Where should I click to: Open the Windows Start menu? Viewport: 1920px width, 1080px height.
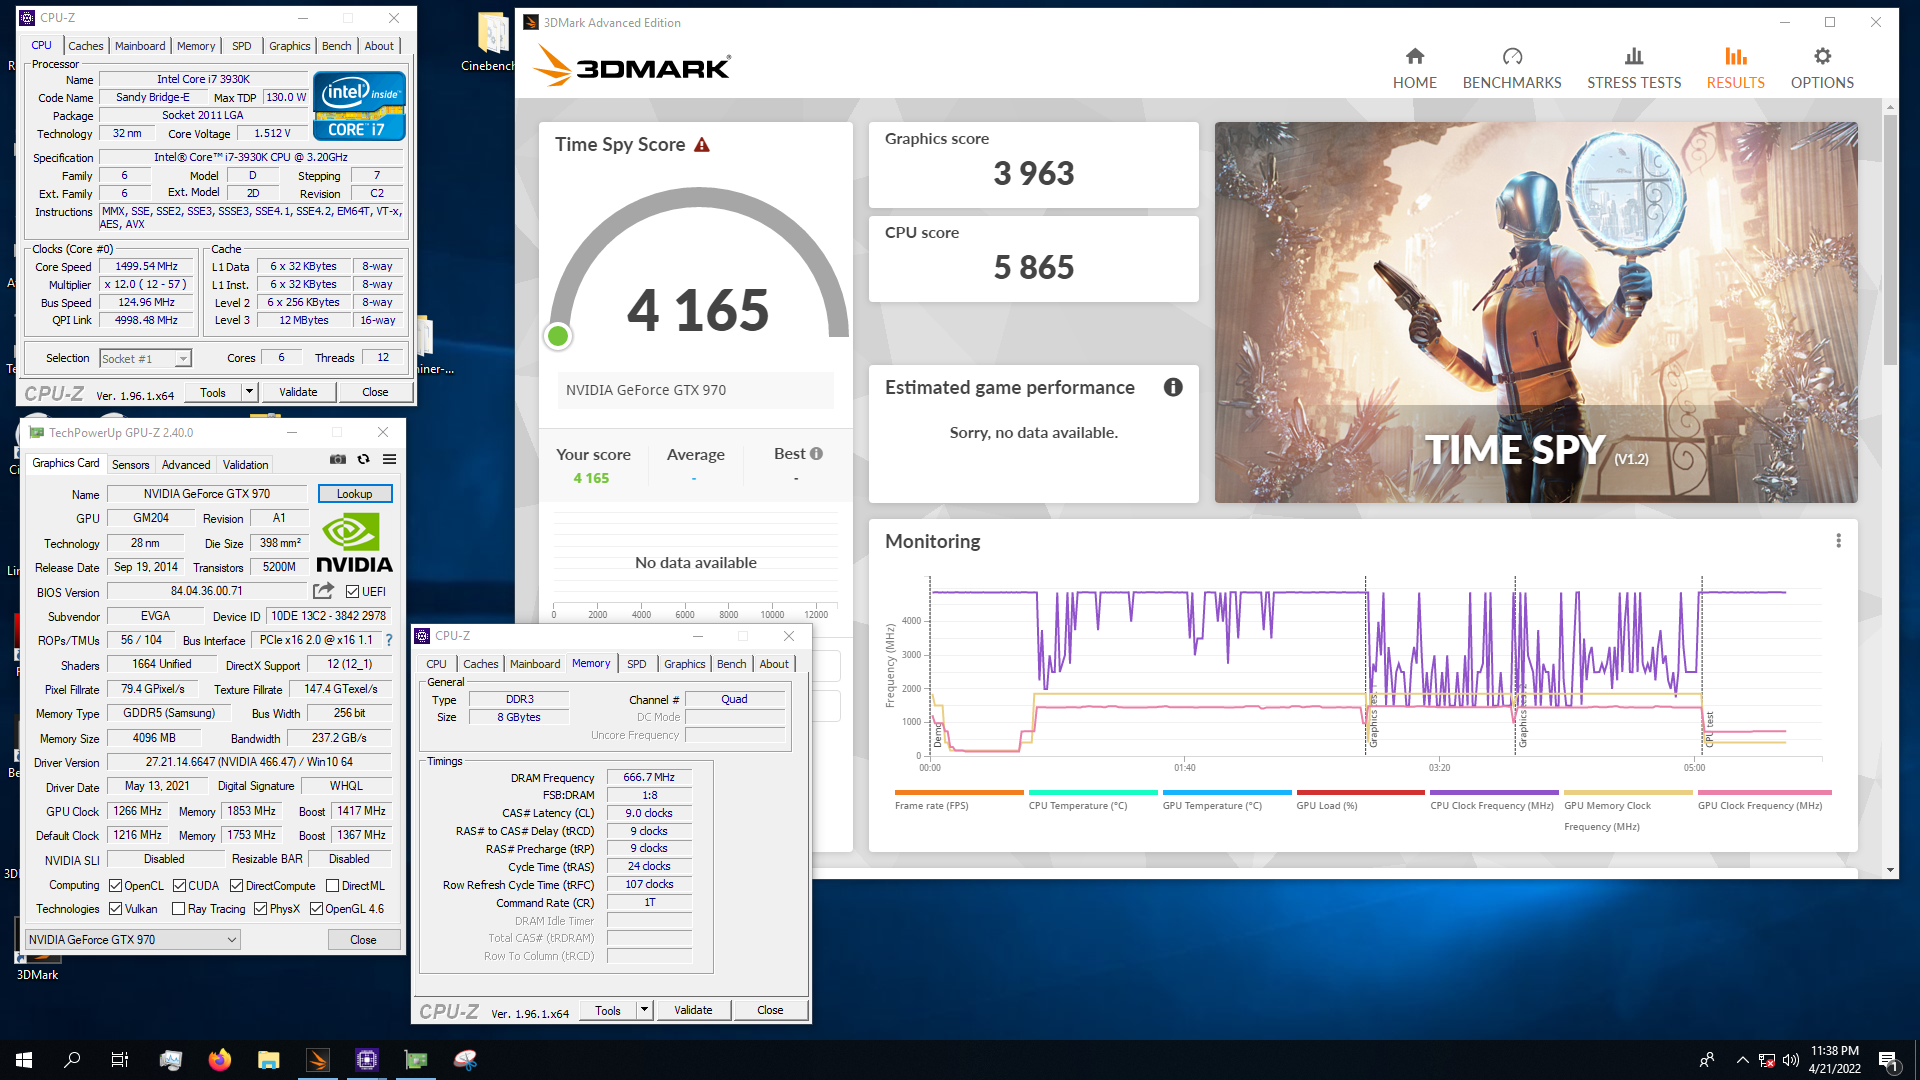tap(24, 1060)
